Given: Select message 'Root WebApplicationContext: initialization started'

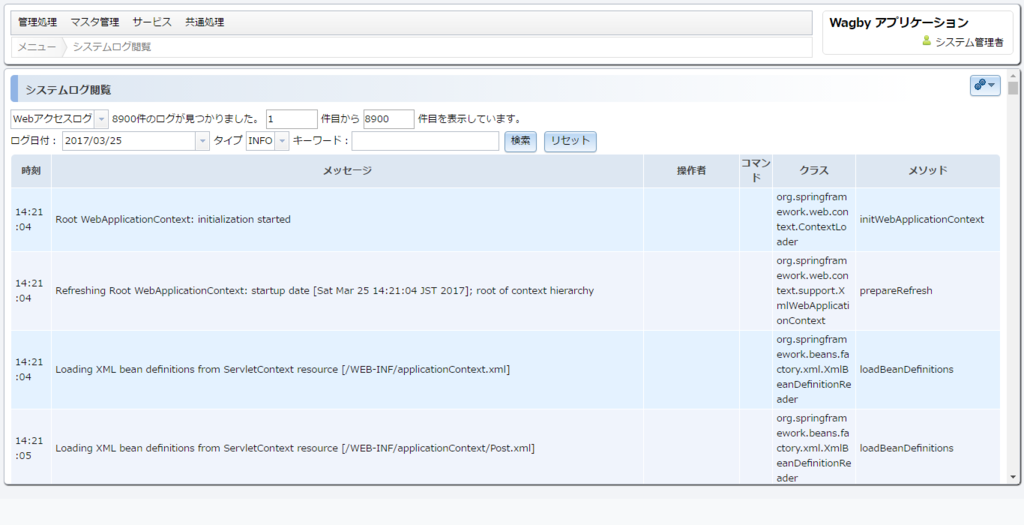Looking at the screenshot, I should 173,219.
